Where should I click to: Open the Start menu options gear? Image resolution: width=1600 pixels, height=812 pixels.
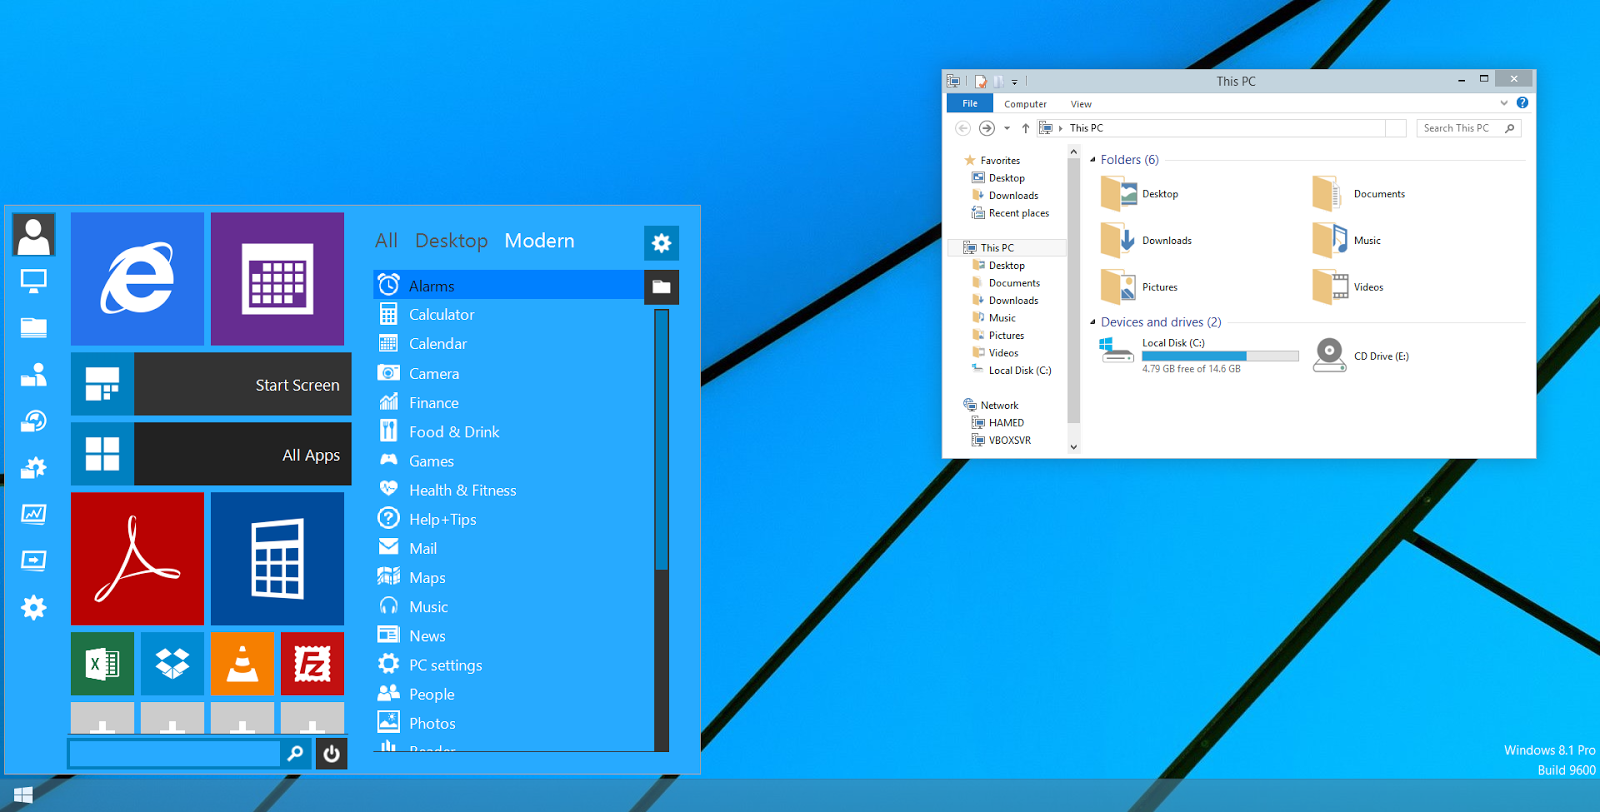(661, 242)
